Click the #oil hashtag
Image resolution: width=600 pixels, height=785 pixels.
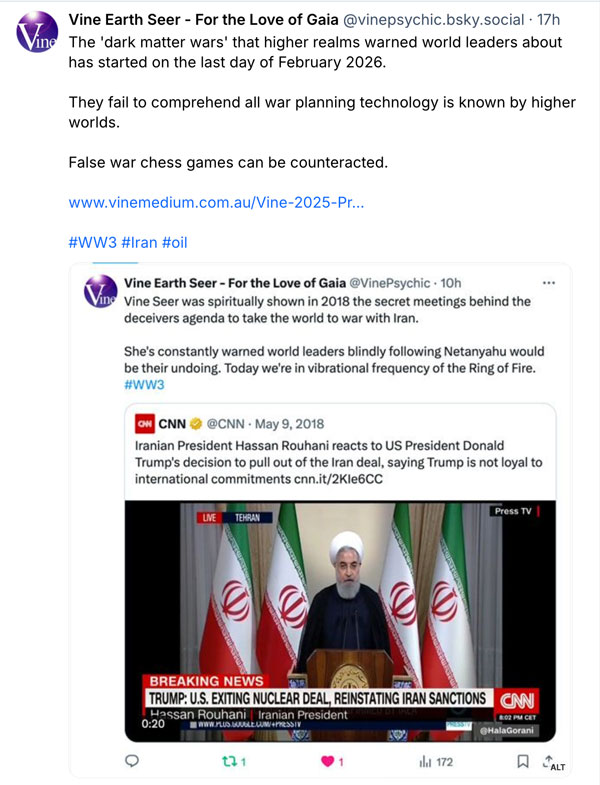(178, 242)
